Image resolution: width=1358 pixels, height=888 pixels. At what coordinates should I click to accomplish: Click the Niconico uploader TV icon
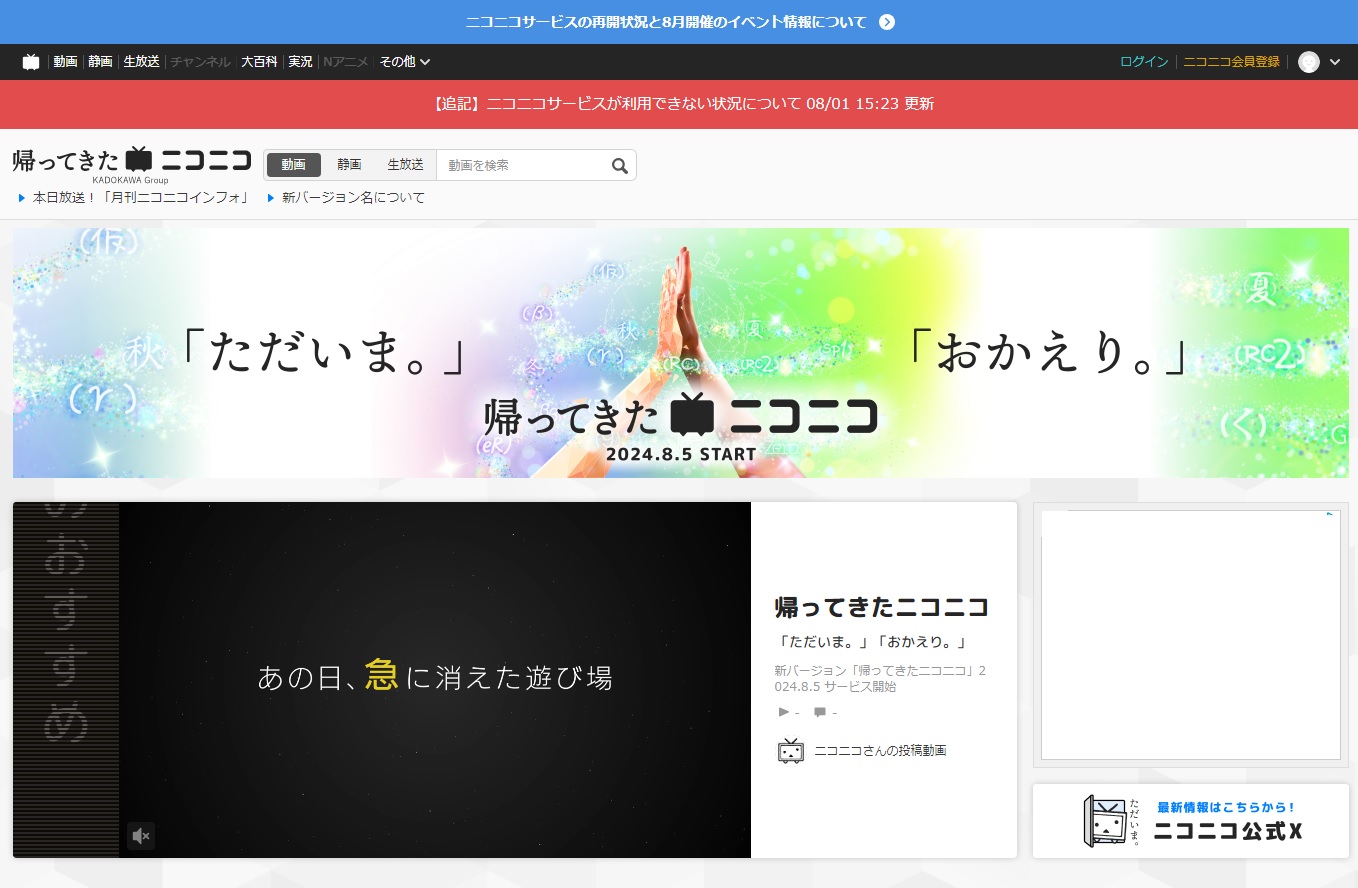pyautogui.click(x=791, y=751)
